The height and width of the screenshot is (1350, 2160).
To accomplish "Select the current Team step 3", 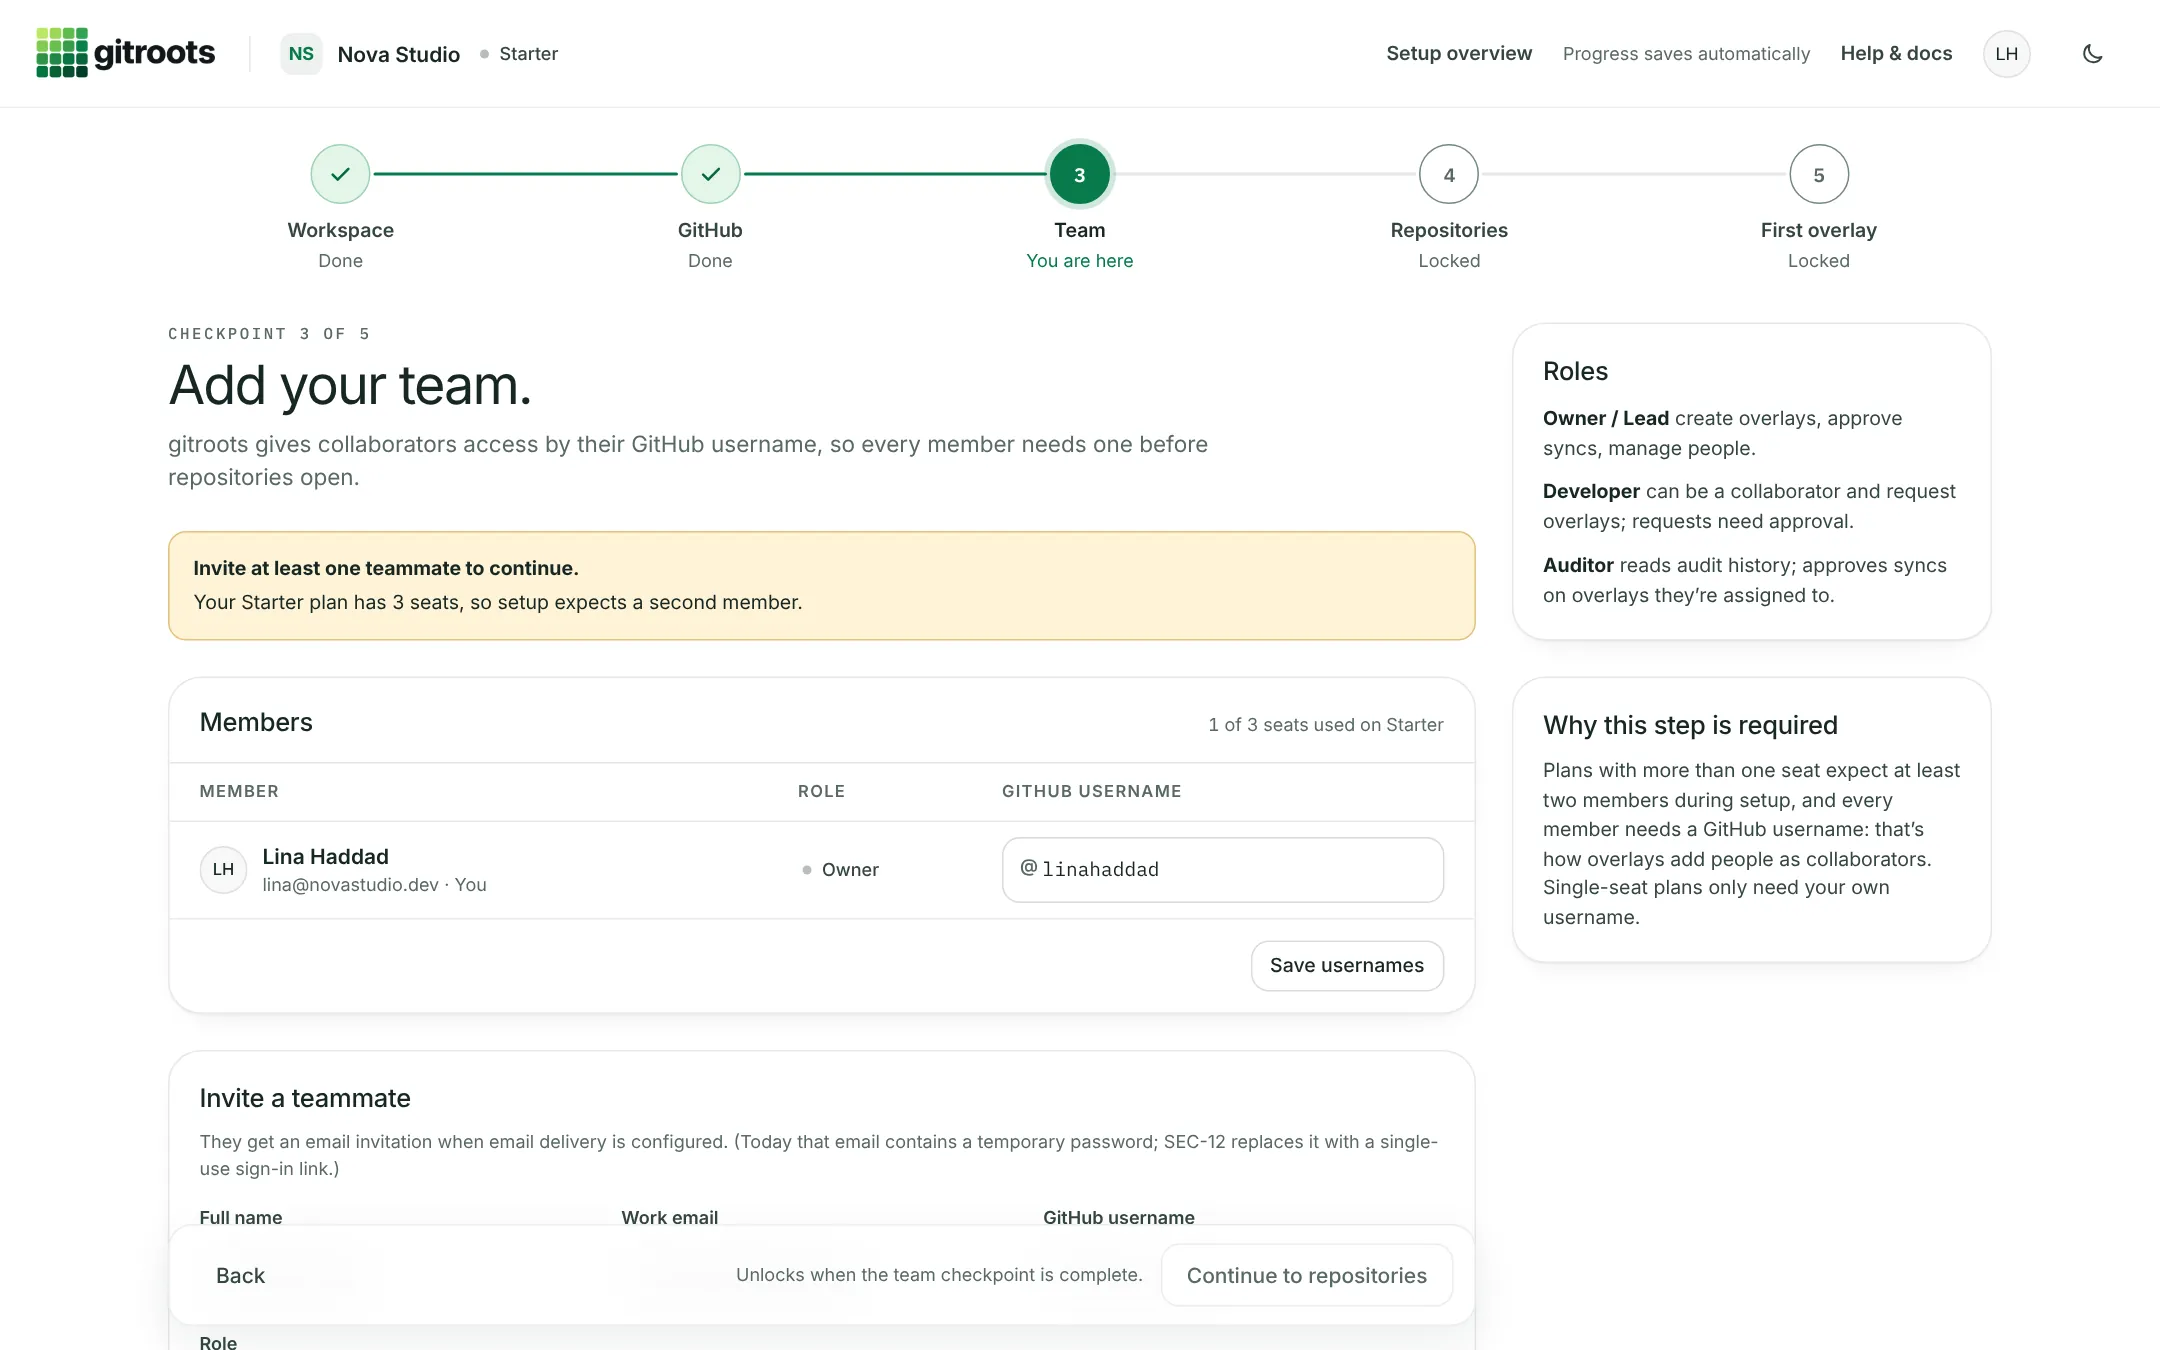I will [1079, 174].
